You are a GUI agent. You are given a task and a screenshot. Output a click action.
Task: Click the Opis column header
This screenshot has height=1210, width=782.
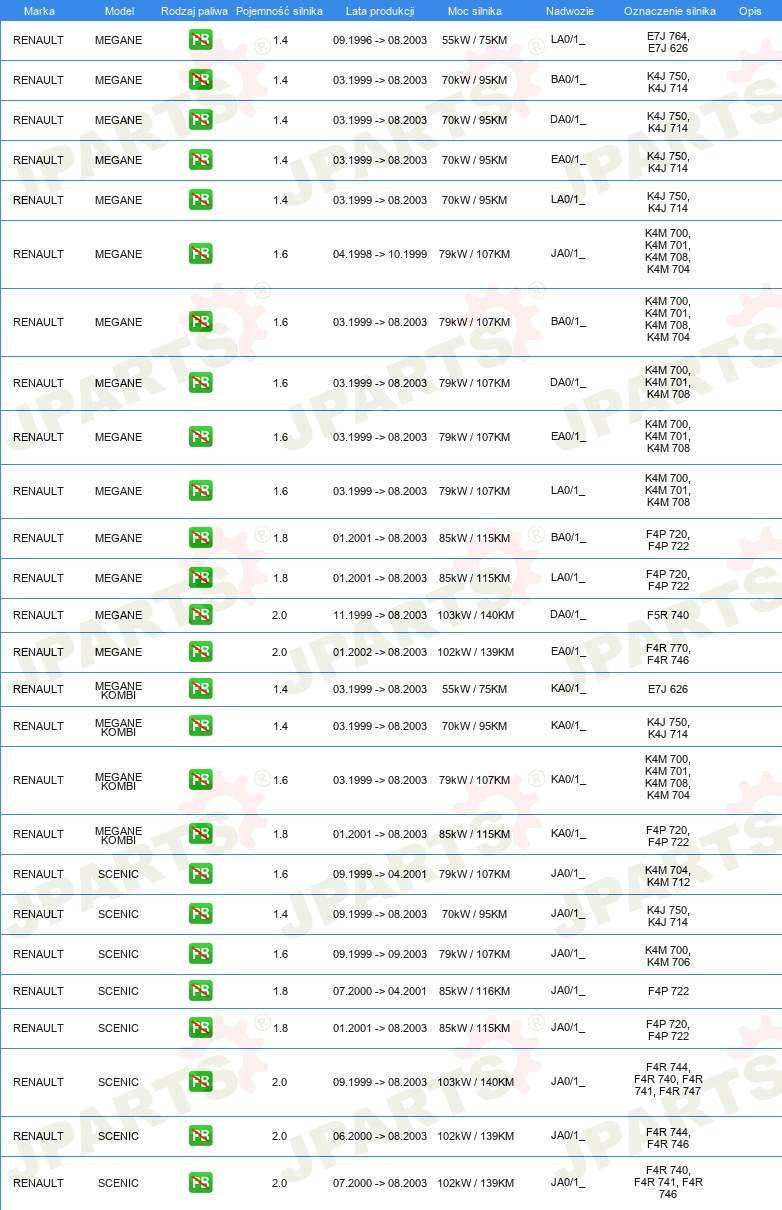(x=750, y=11)
